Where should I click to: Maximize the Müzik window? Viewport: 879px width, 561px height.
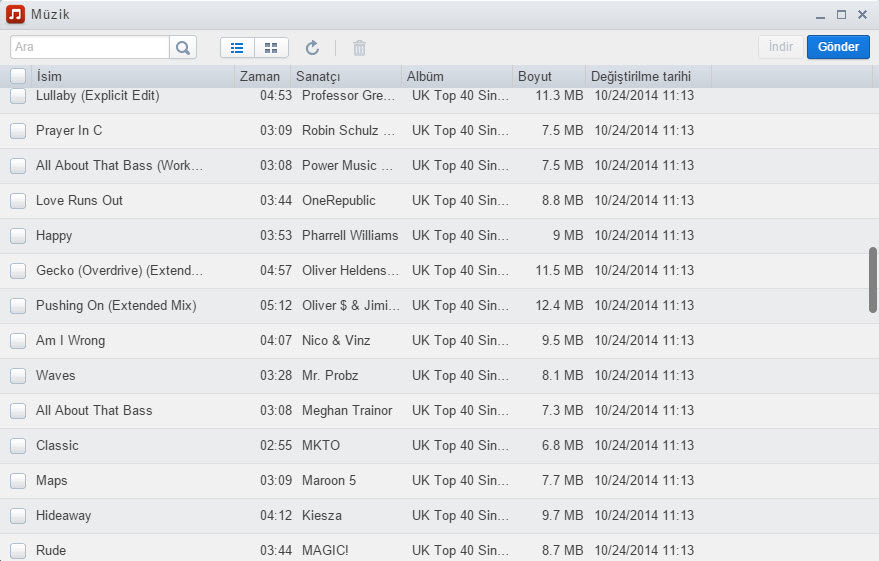click(x=841, y=15)
